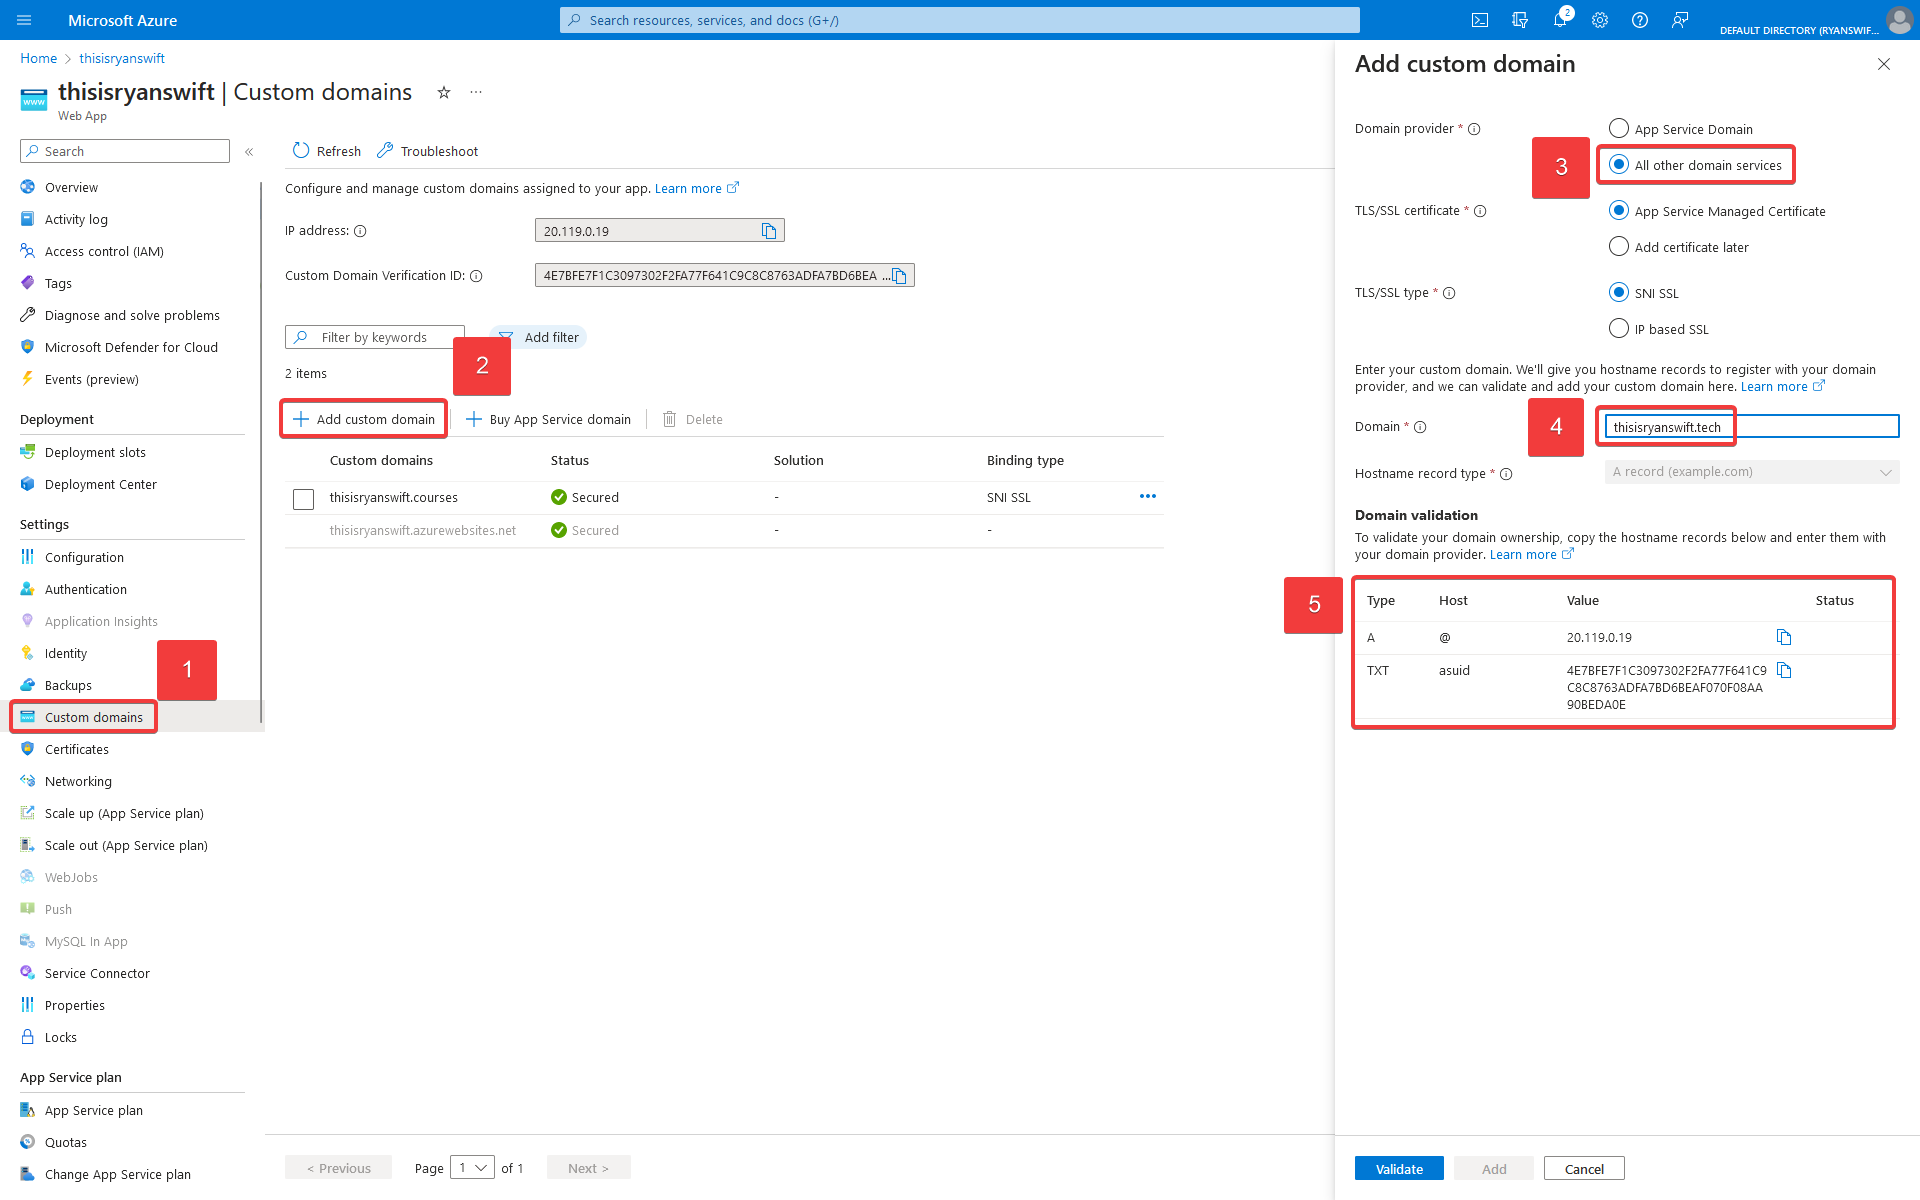Image resolution: width=1920 pixels, height=1200 pixels.
Task: Close the Add custom domain panel
Action: click(x=1884, y=64)
